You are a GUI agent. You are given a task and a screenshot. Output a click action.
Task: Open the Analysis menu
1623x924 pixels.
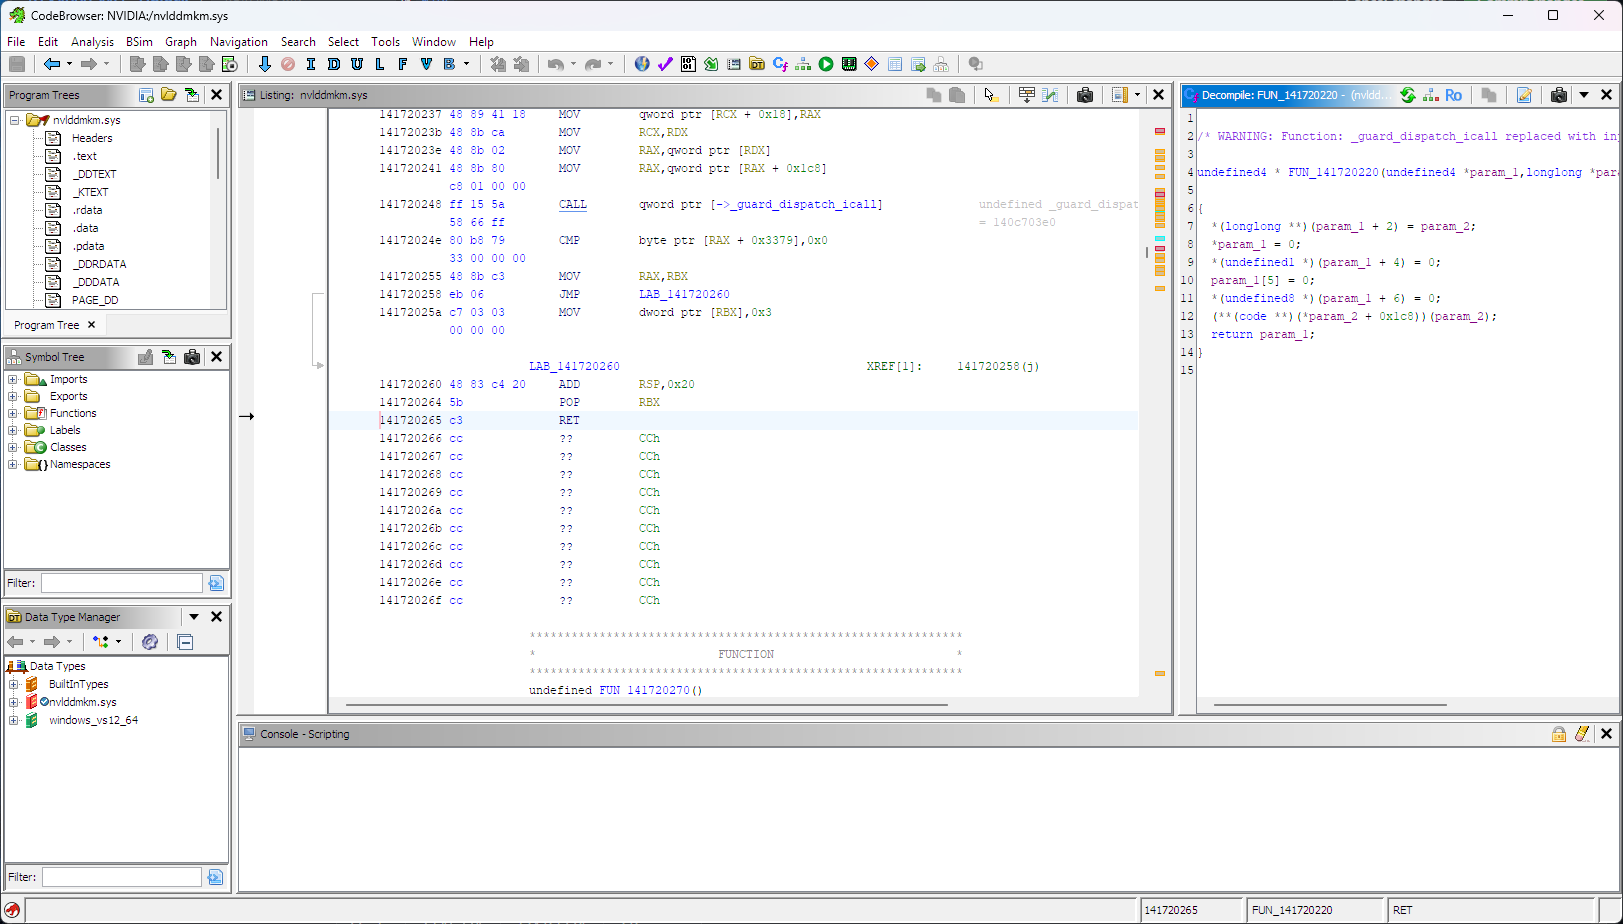pos(92,42)
